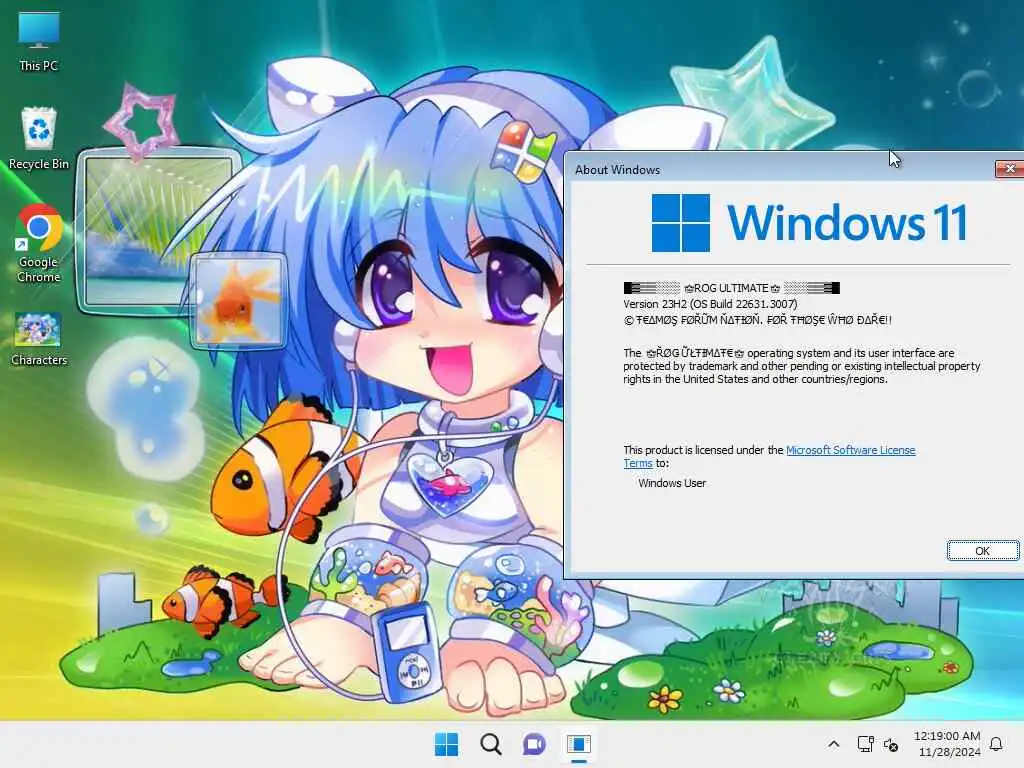Close the About Windows dialog with red X
Image resolution: width=1024 pixels, height=768 pixels.
tap(1010, 169)
